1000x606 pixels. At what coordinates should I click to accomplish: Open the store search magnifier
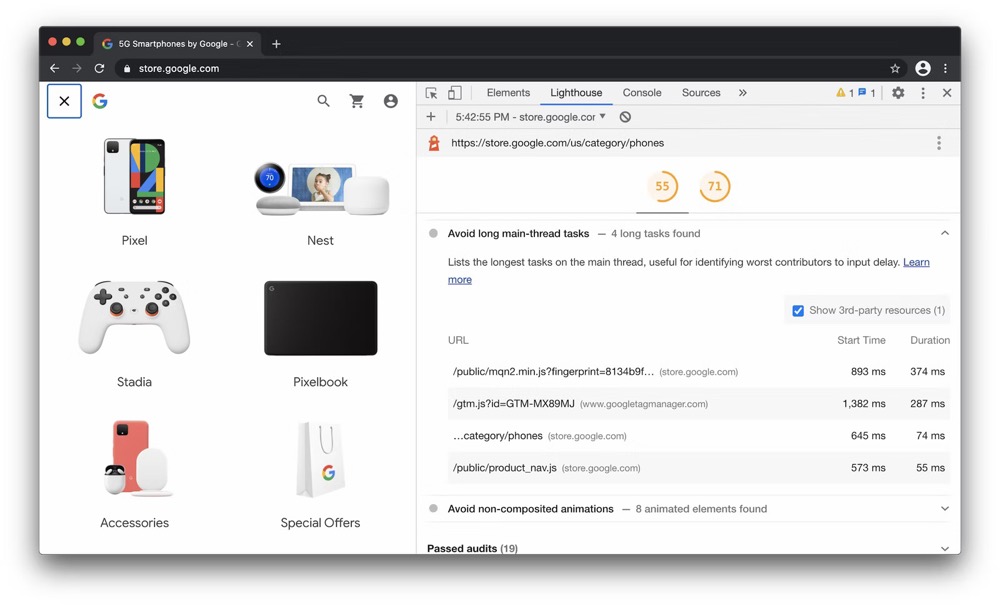click(x=323, y=101)
